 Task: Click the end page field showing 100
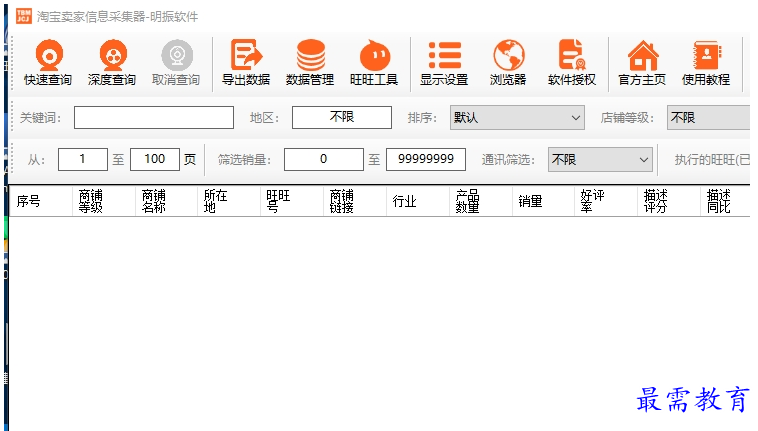tap(155, 159)
